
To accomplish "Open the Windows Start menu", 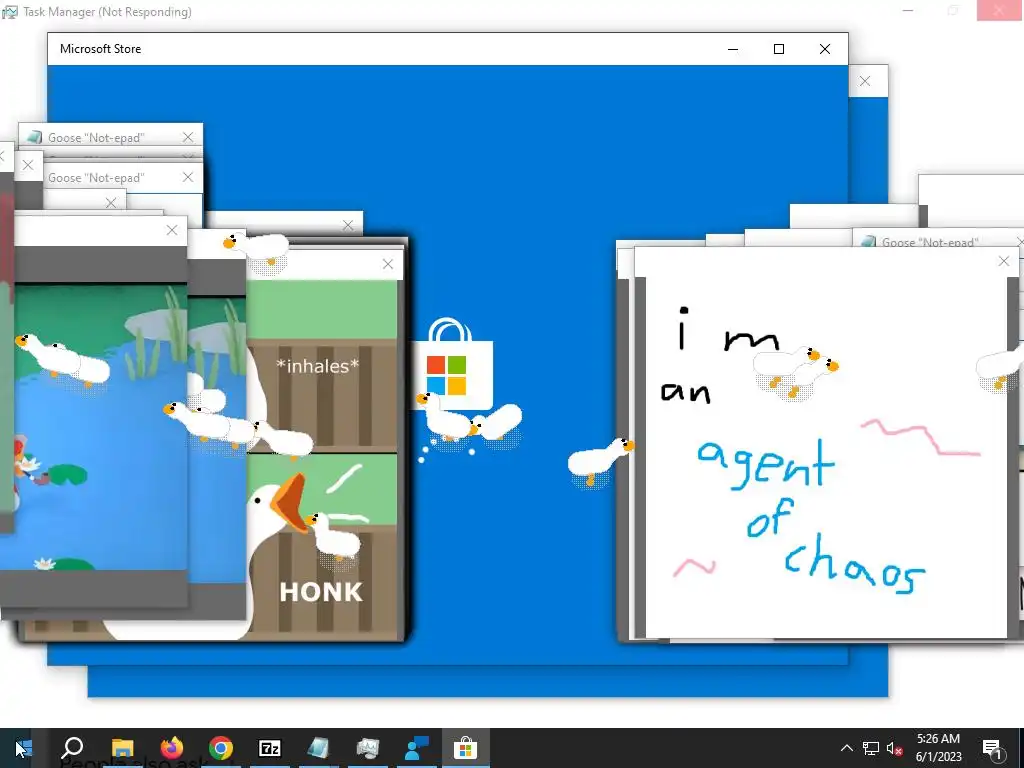I will click(x=23, y=748).
